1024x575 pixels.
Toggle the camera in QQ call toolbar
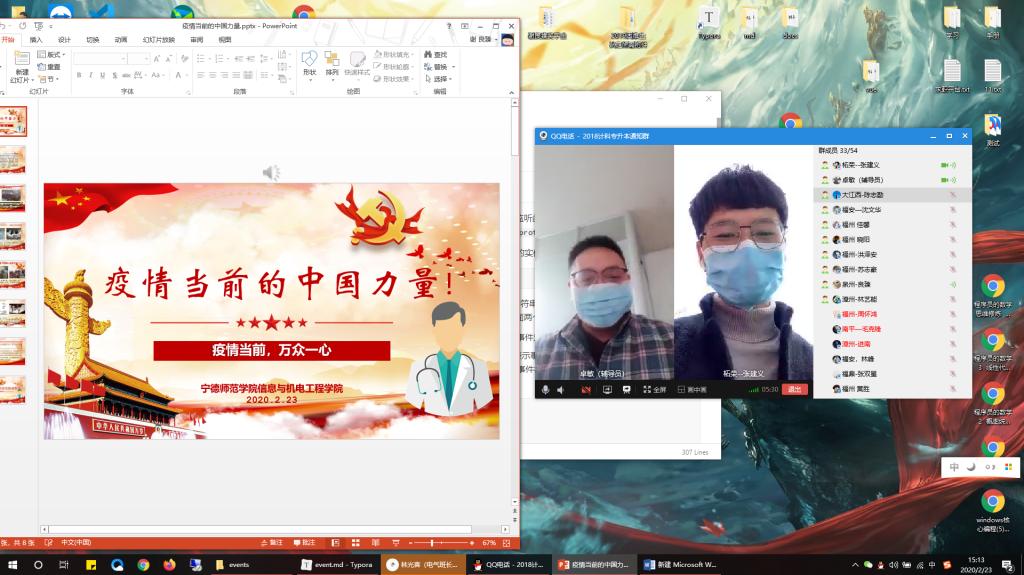[x=586, y=389]
